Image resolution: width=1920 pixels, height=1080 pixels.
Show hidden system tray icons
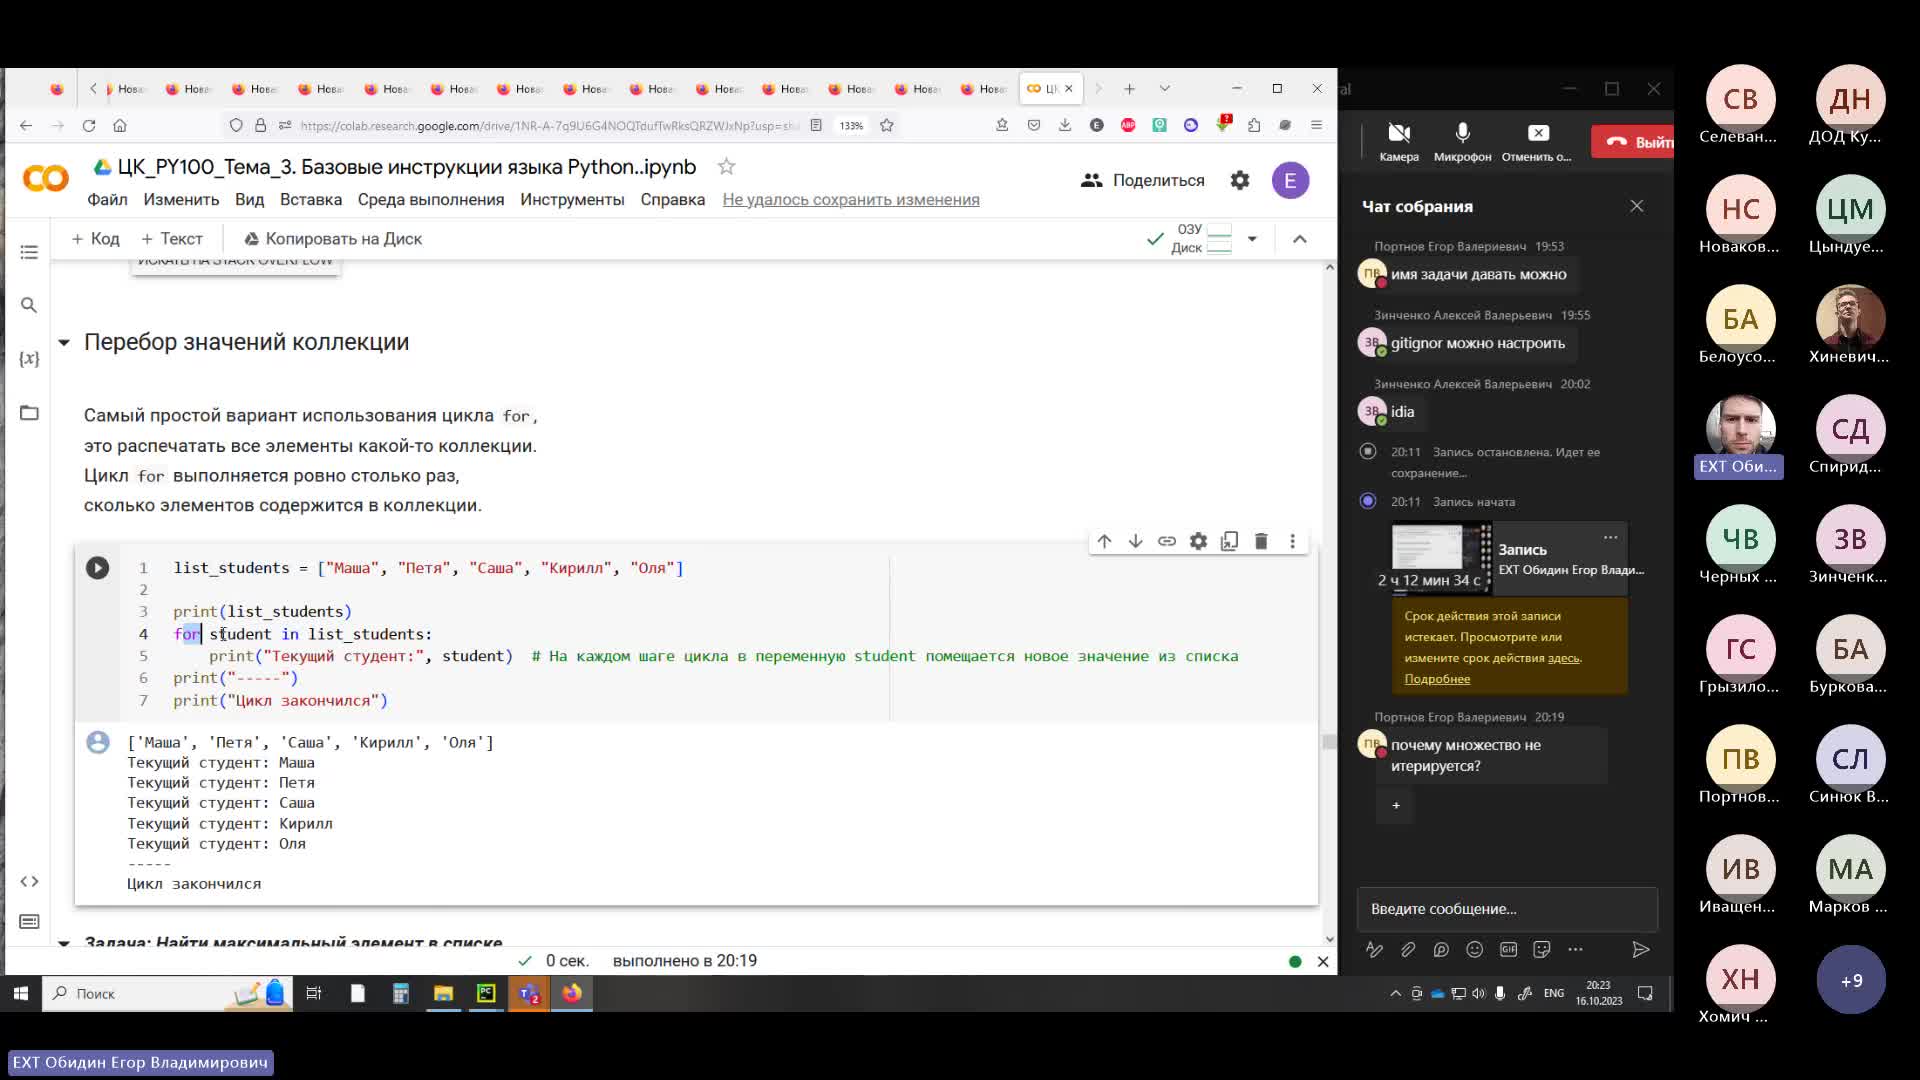click(x=1395, y=993)
